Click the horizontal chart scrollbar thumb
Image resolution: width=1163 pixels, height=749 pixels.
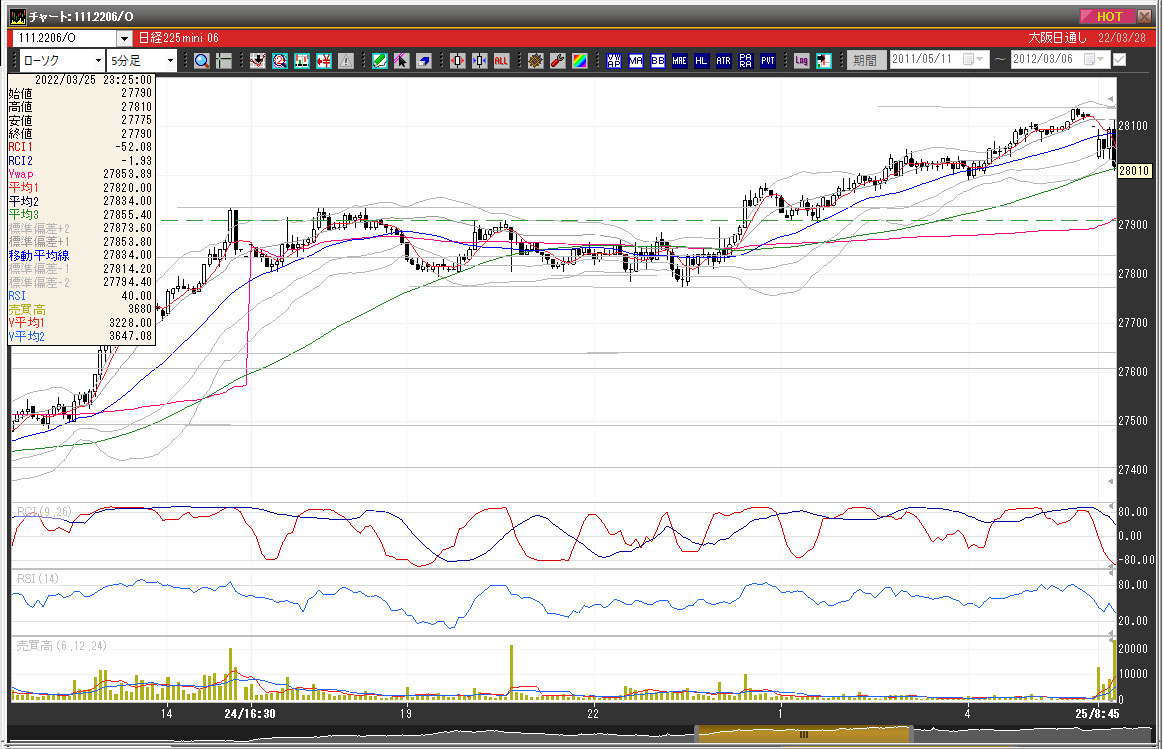(803, 734)
